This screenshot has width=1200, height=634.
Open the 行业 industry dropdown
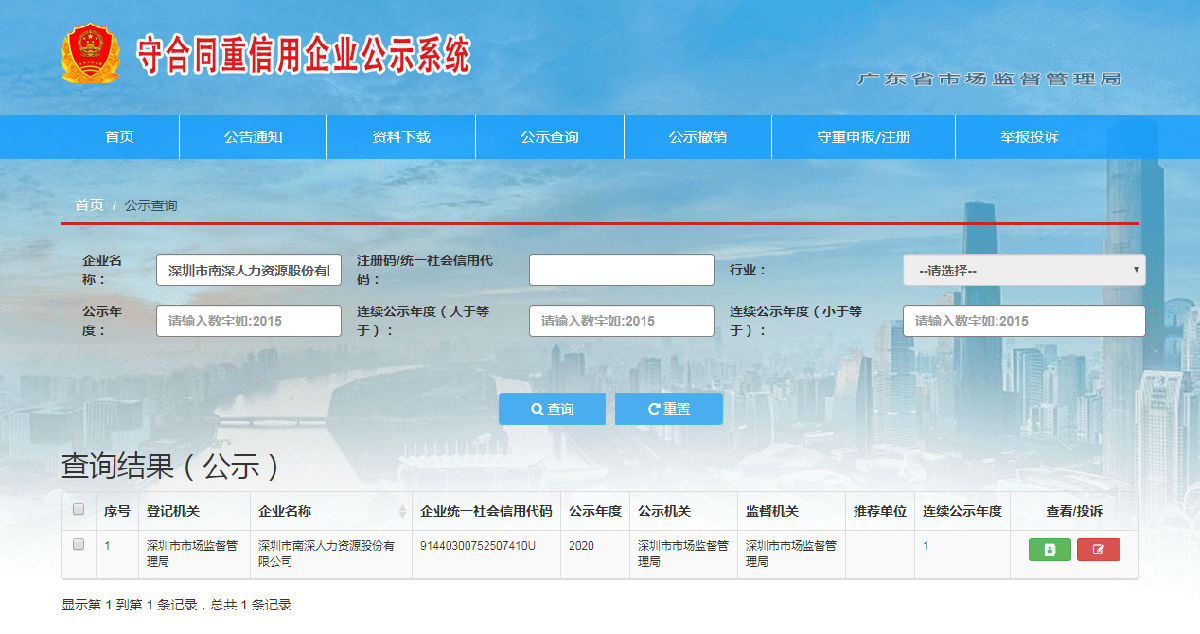click(x=1023, y=269)
